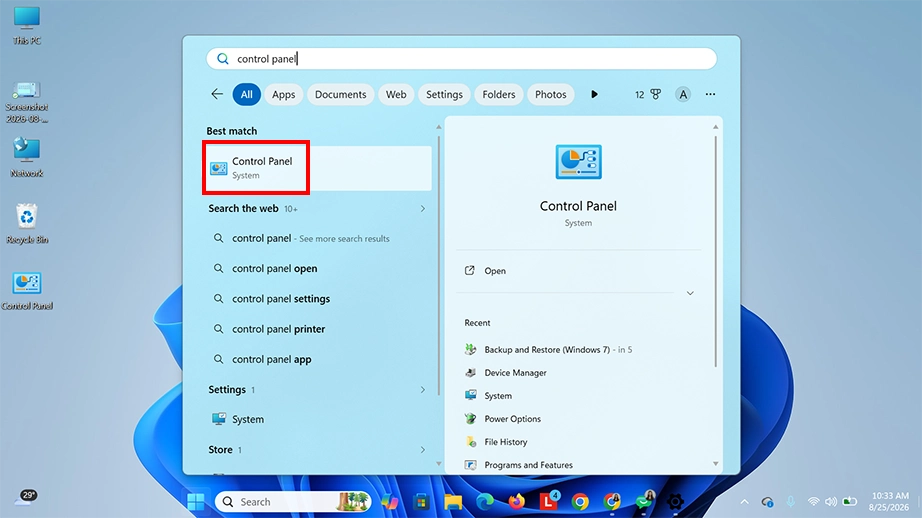This screenshot has height=518, width=922.
Task: Switch to the Folders filter tab
Action: (x=499, y=94)
